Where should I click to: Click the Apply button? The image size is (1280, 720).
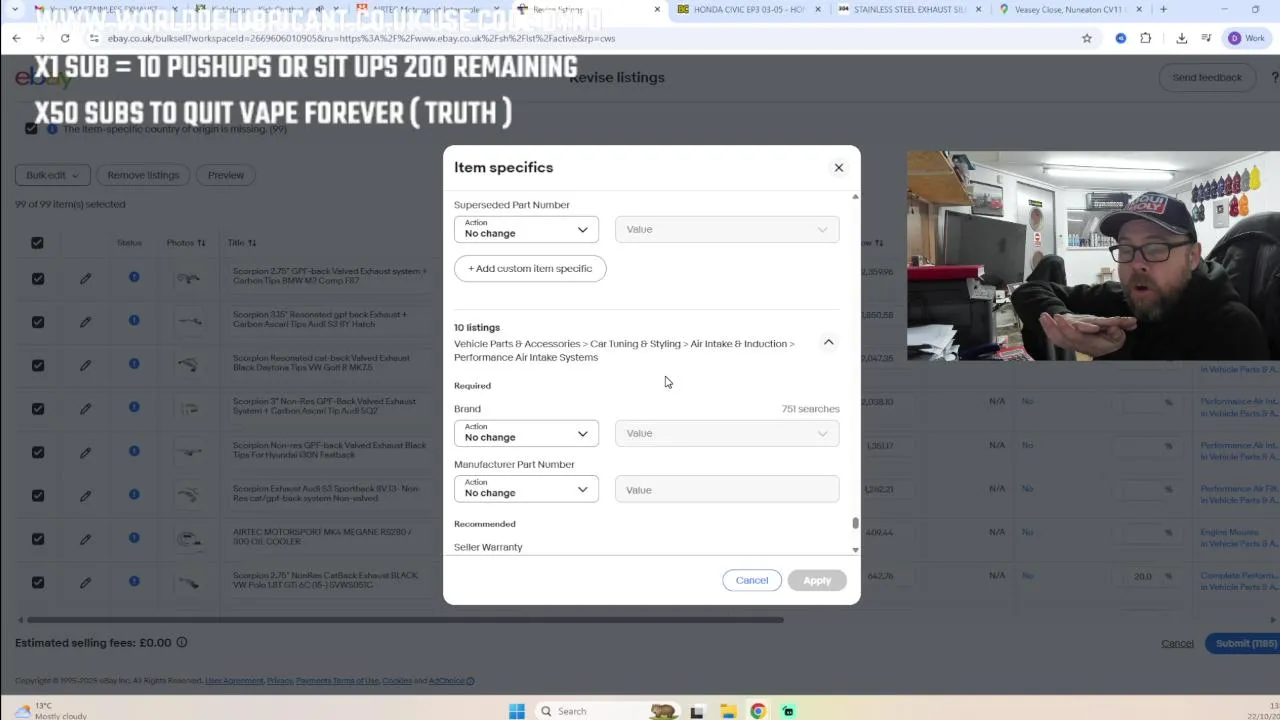[x=817, y=580]
